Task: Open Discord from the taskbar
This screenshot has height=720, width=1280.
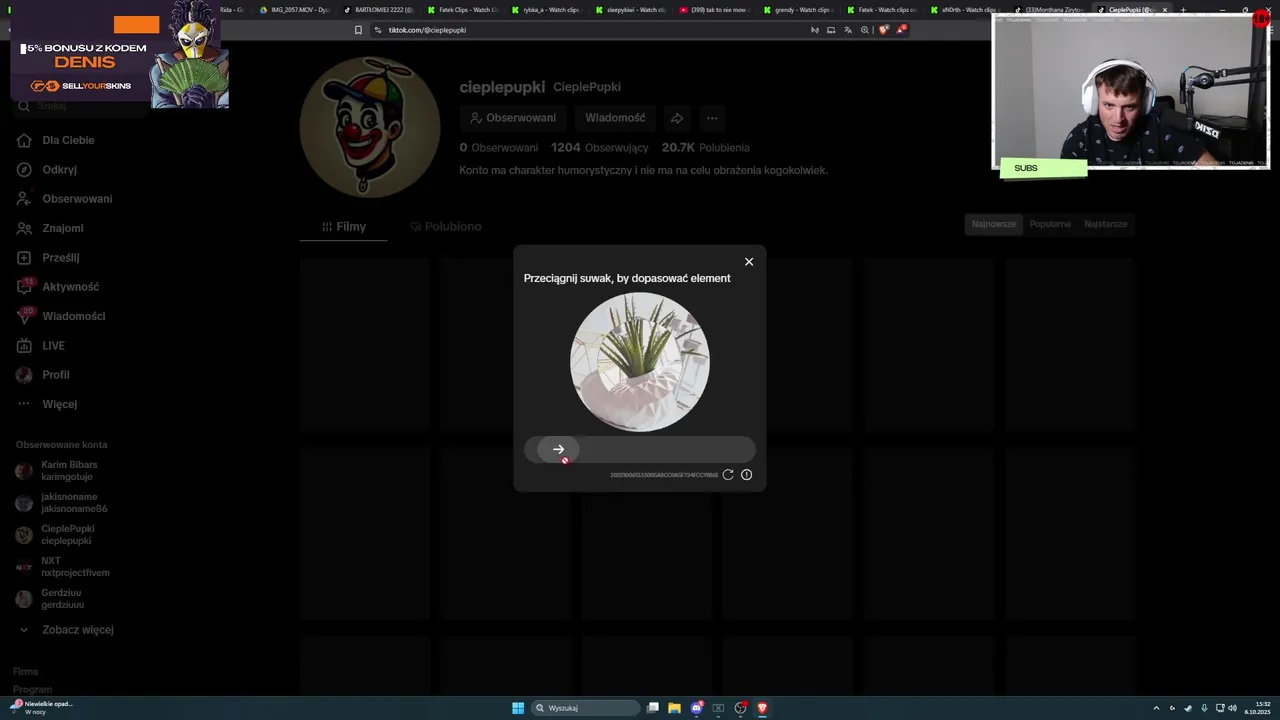Action: pyautogui.click(x=696, y=708)
